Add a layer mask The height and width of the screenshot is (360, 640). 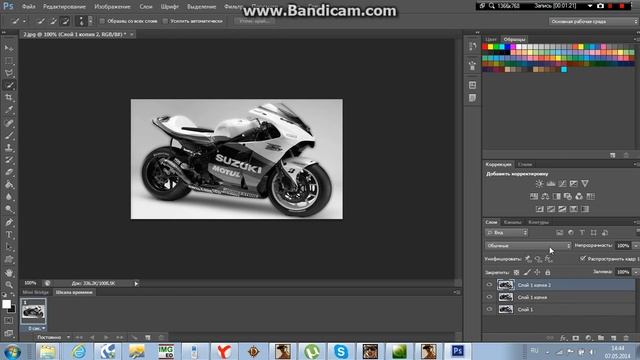point(576,338)
